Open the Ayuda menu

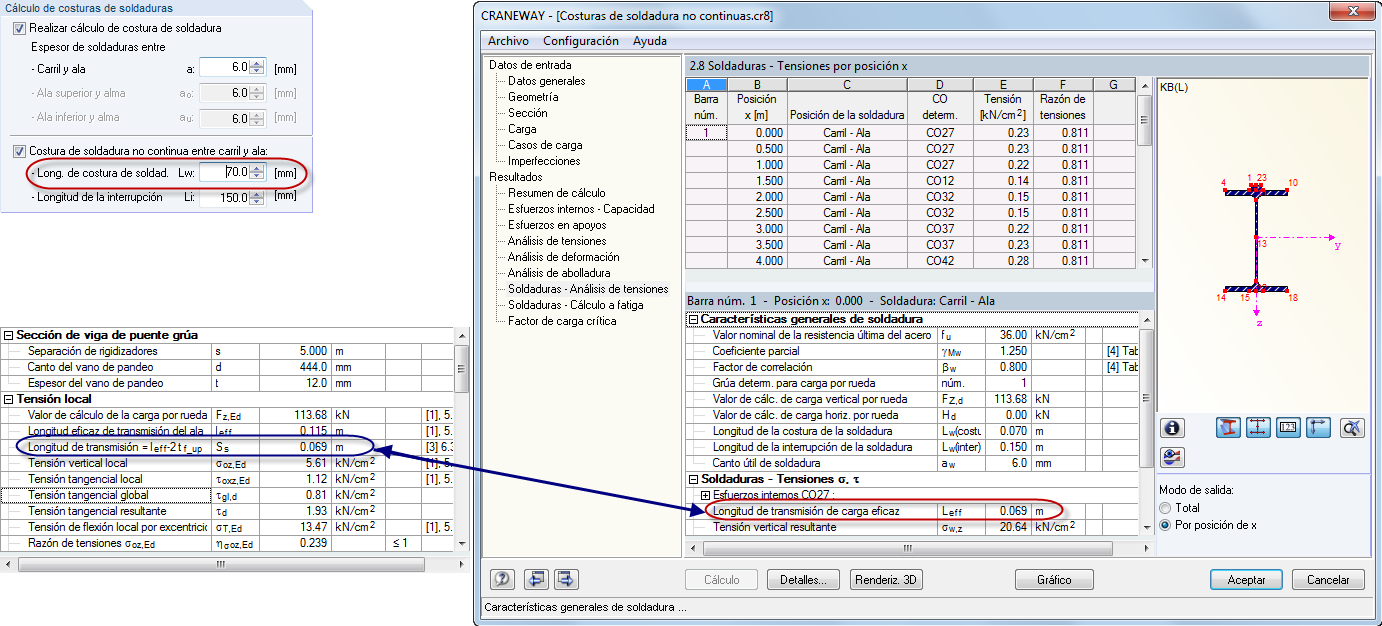650,41
